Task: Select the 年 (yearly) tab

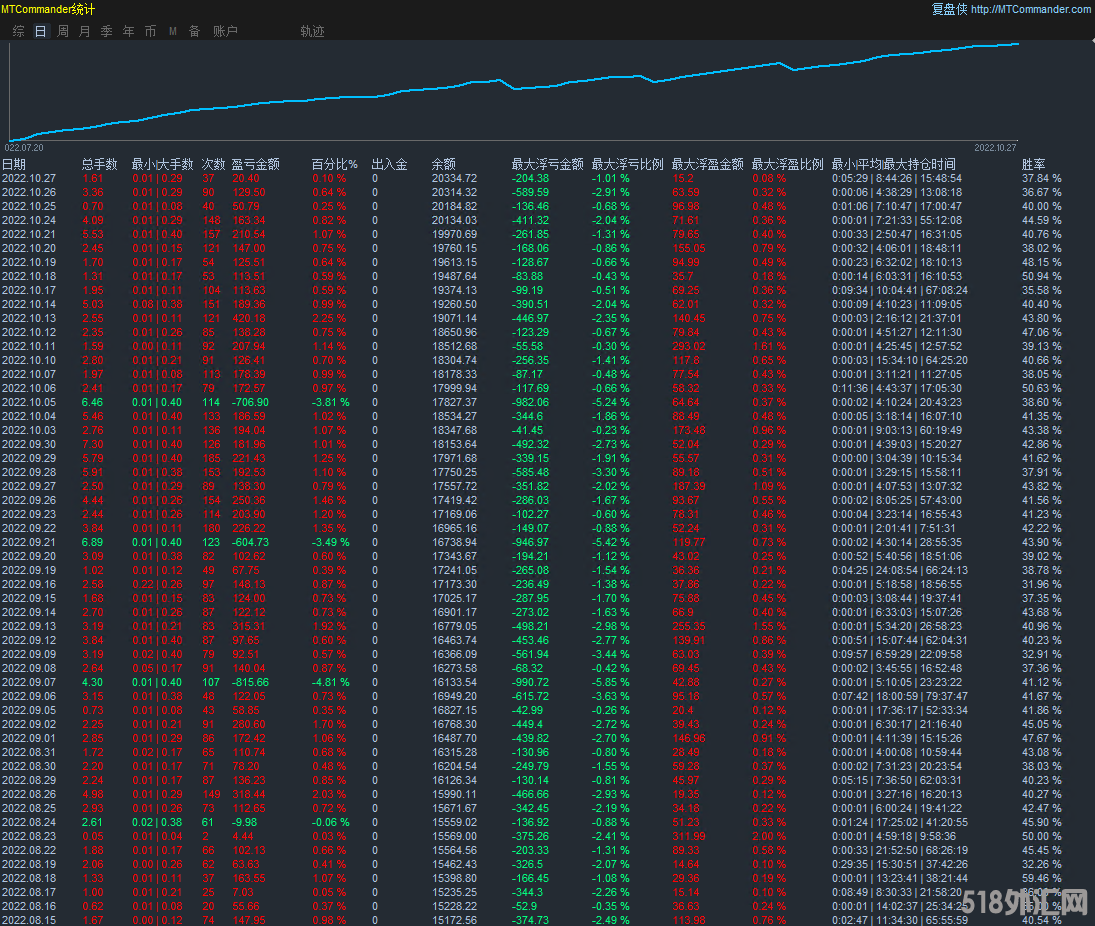Action: (x=128, y=31)
